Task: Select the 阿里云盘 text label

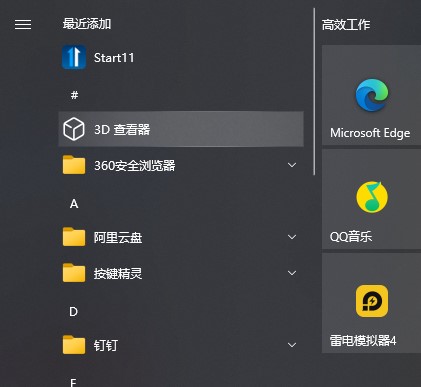Action: (118, 237)
